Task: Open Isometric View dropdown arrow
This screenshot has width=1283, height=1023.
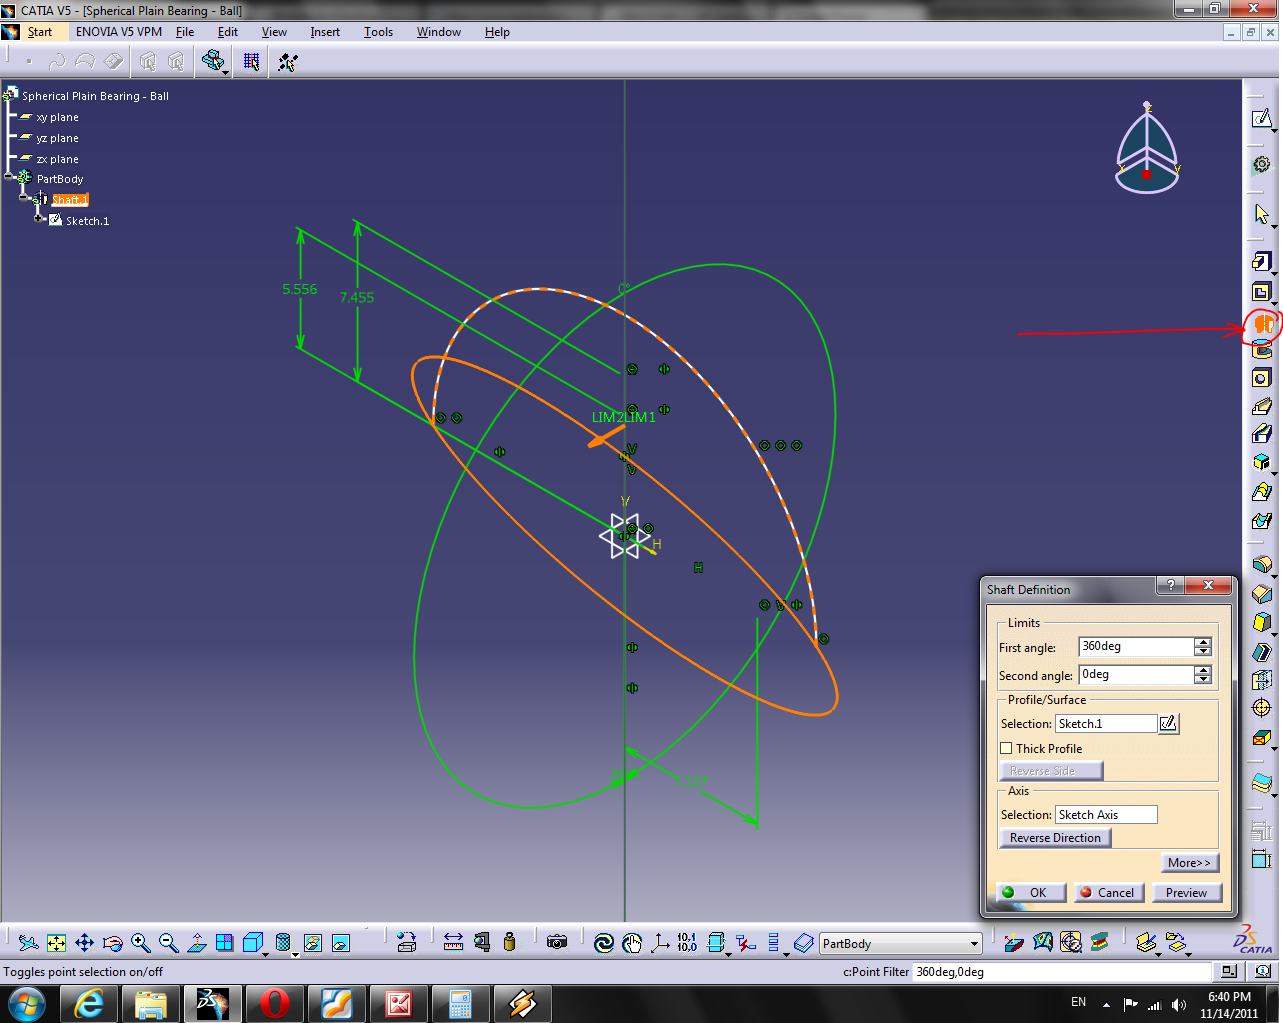Action: click(265, 953)
